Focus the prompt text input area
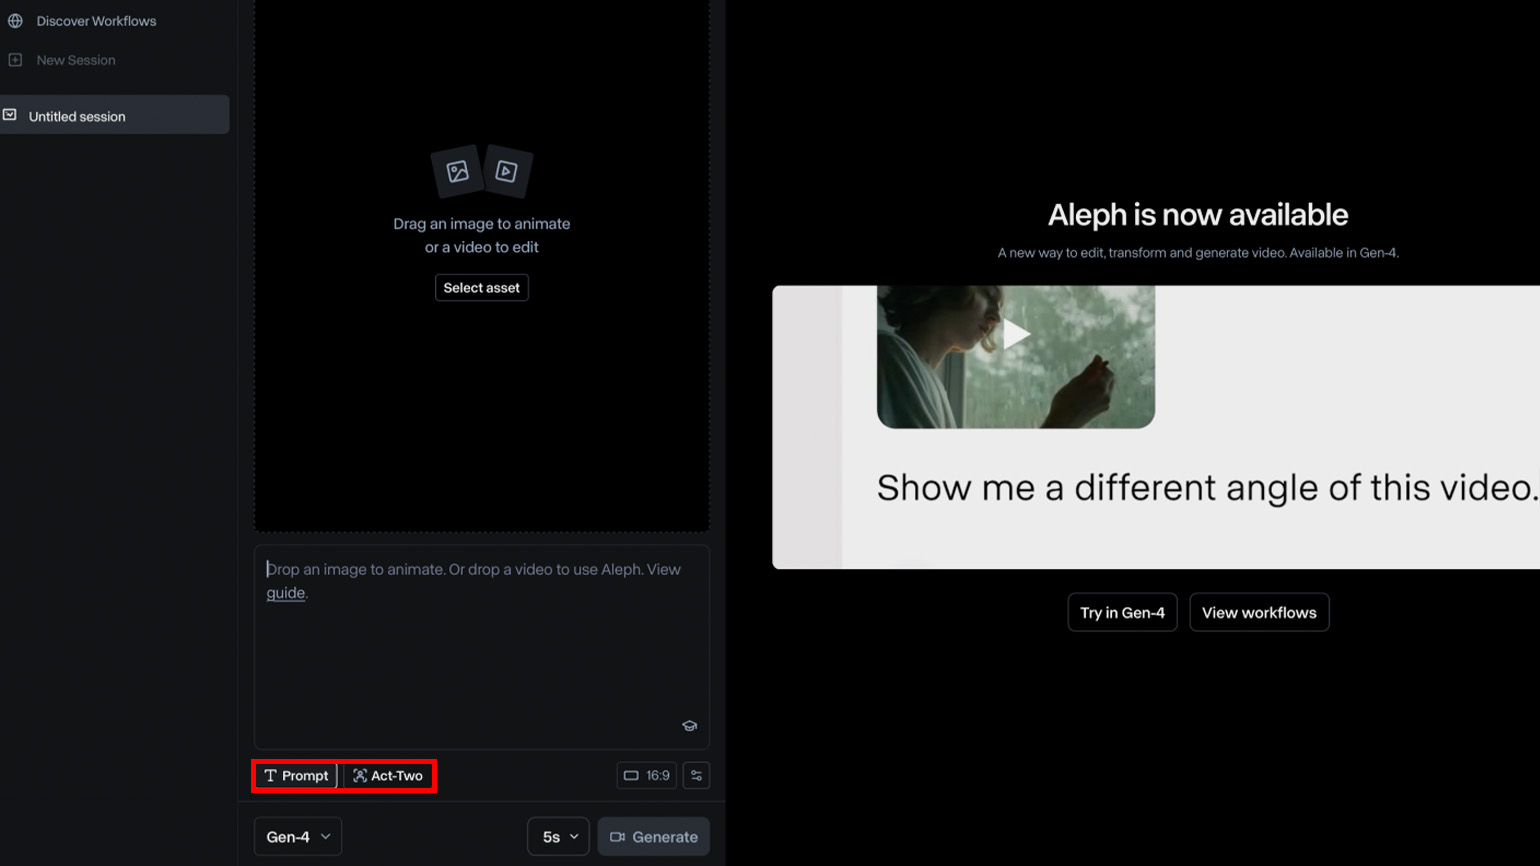The height and width of the screenshot is (866, 1540). click(482, 647)
